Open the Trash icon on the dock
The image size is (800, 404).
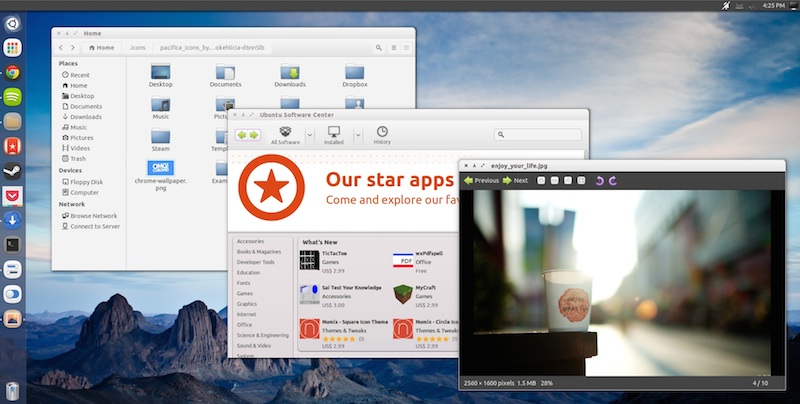click(x=12, y=390)
